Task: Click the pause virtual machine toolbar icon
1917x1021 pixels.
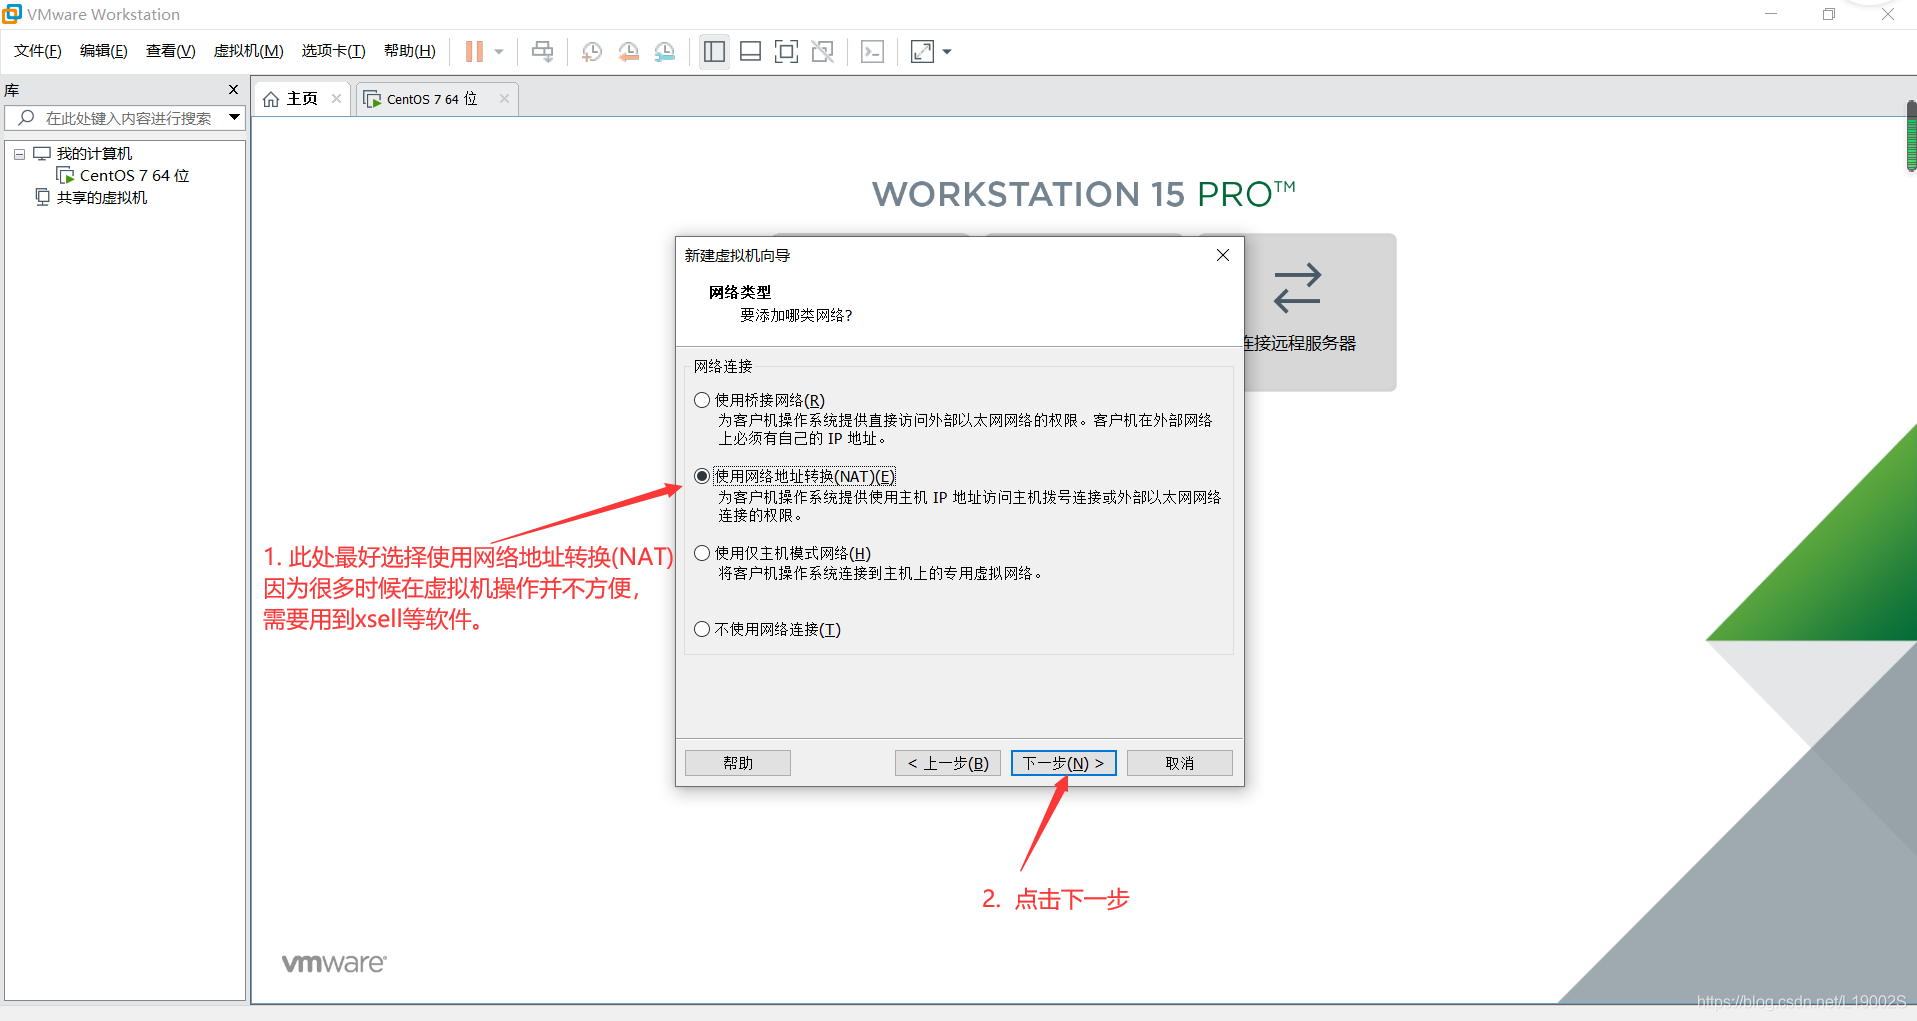Action: coord(474,51)
